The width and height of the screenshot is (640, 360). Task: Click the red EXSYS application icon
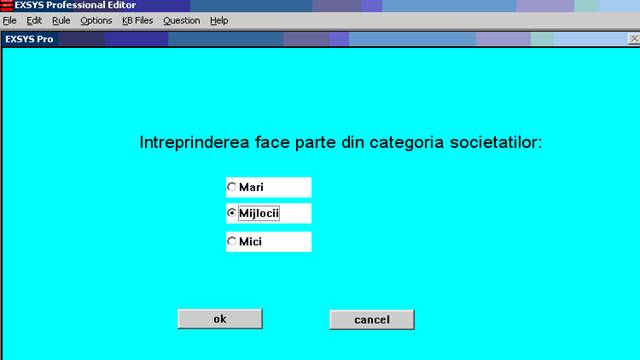[6, 5]
